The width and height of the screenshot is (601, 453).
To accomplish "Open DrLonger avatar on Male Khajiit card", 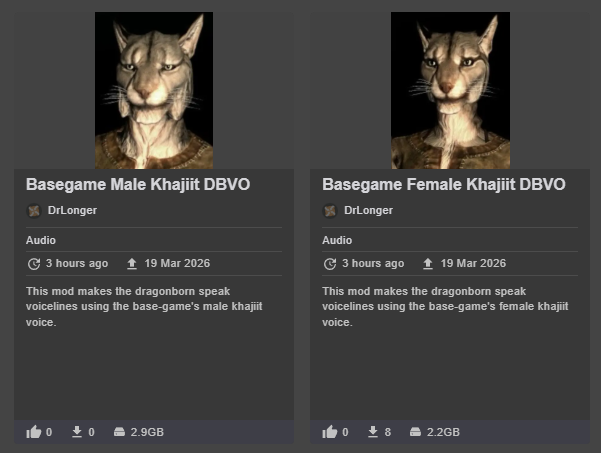I will [x=34, y=211].
